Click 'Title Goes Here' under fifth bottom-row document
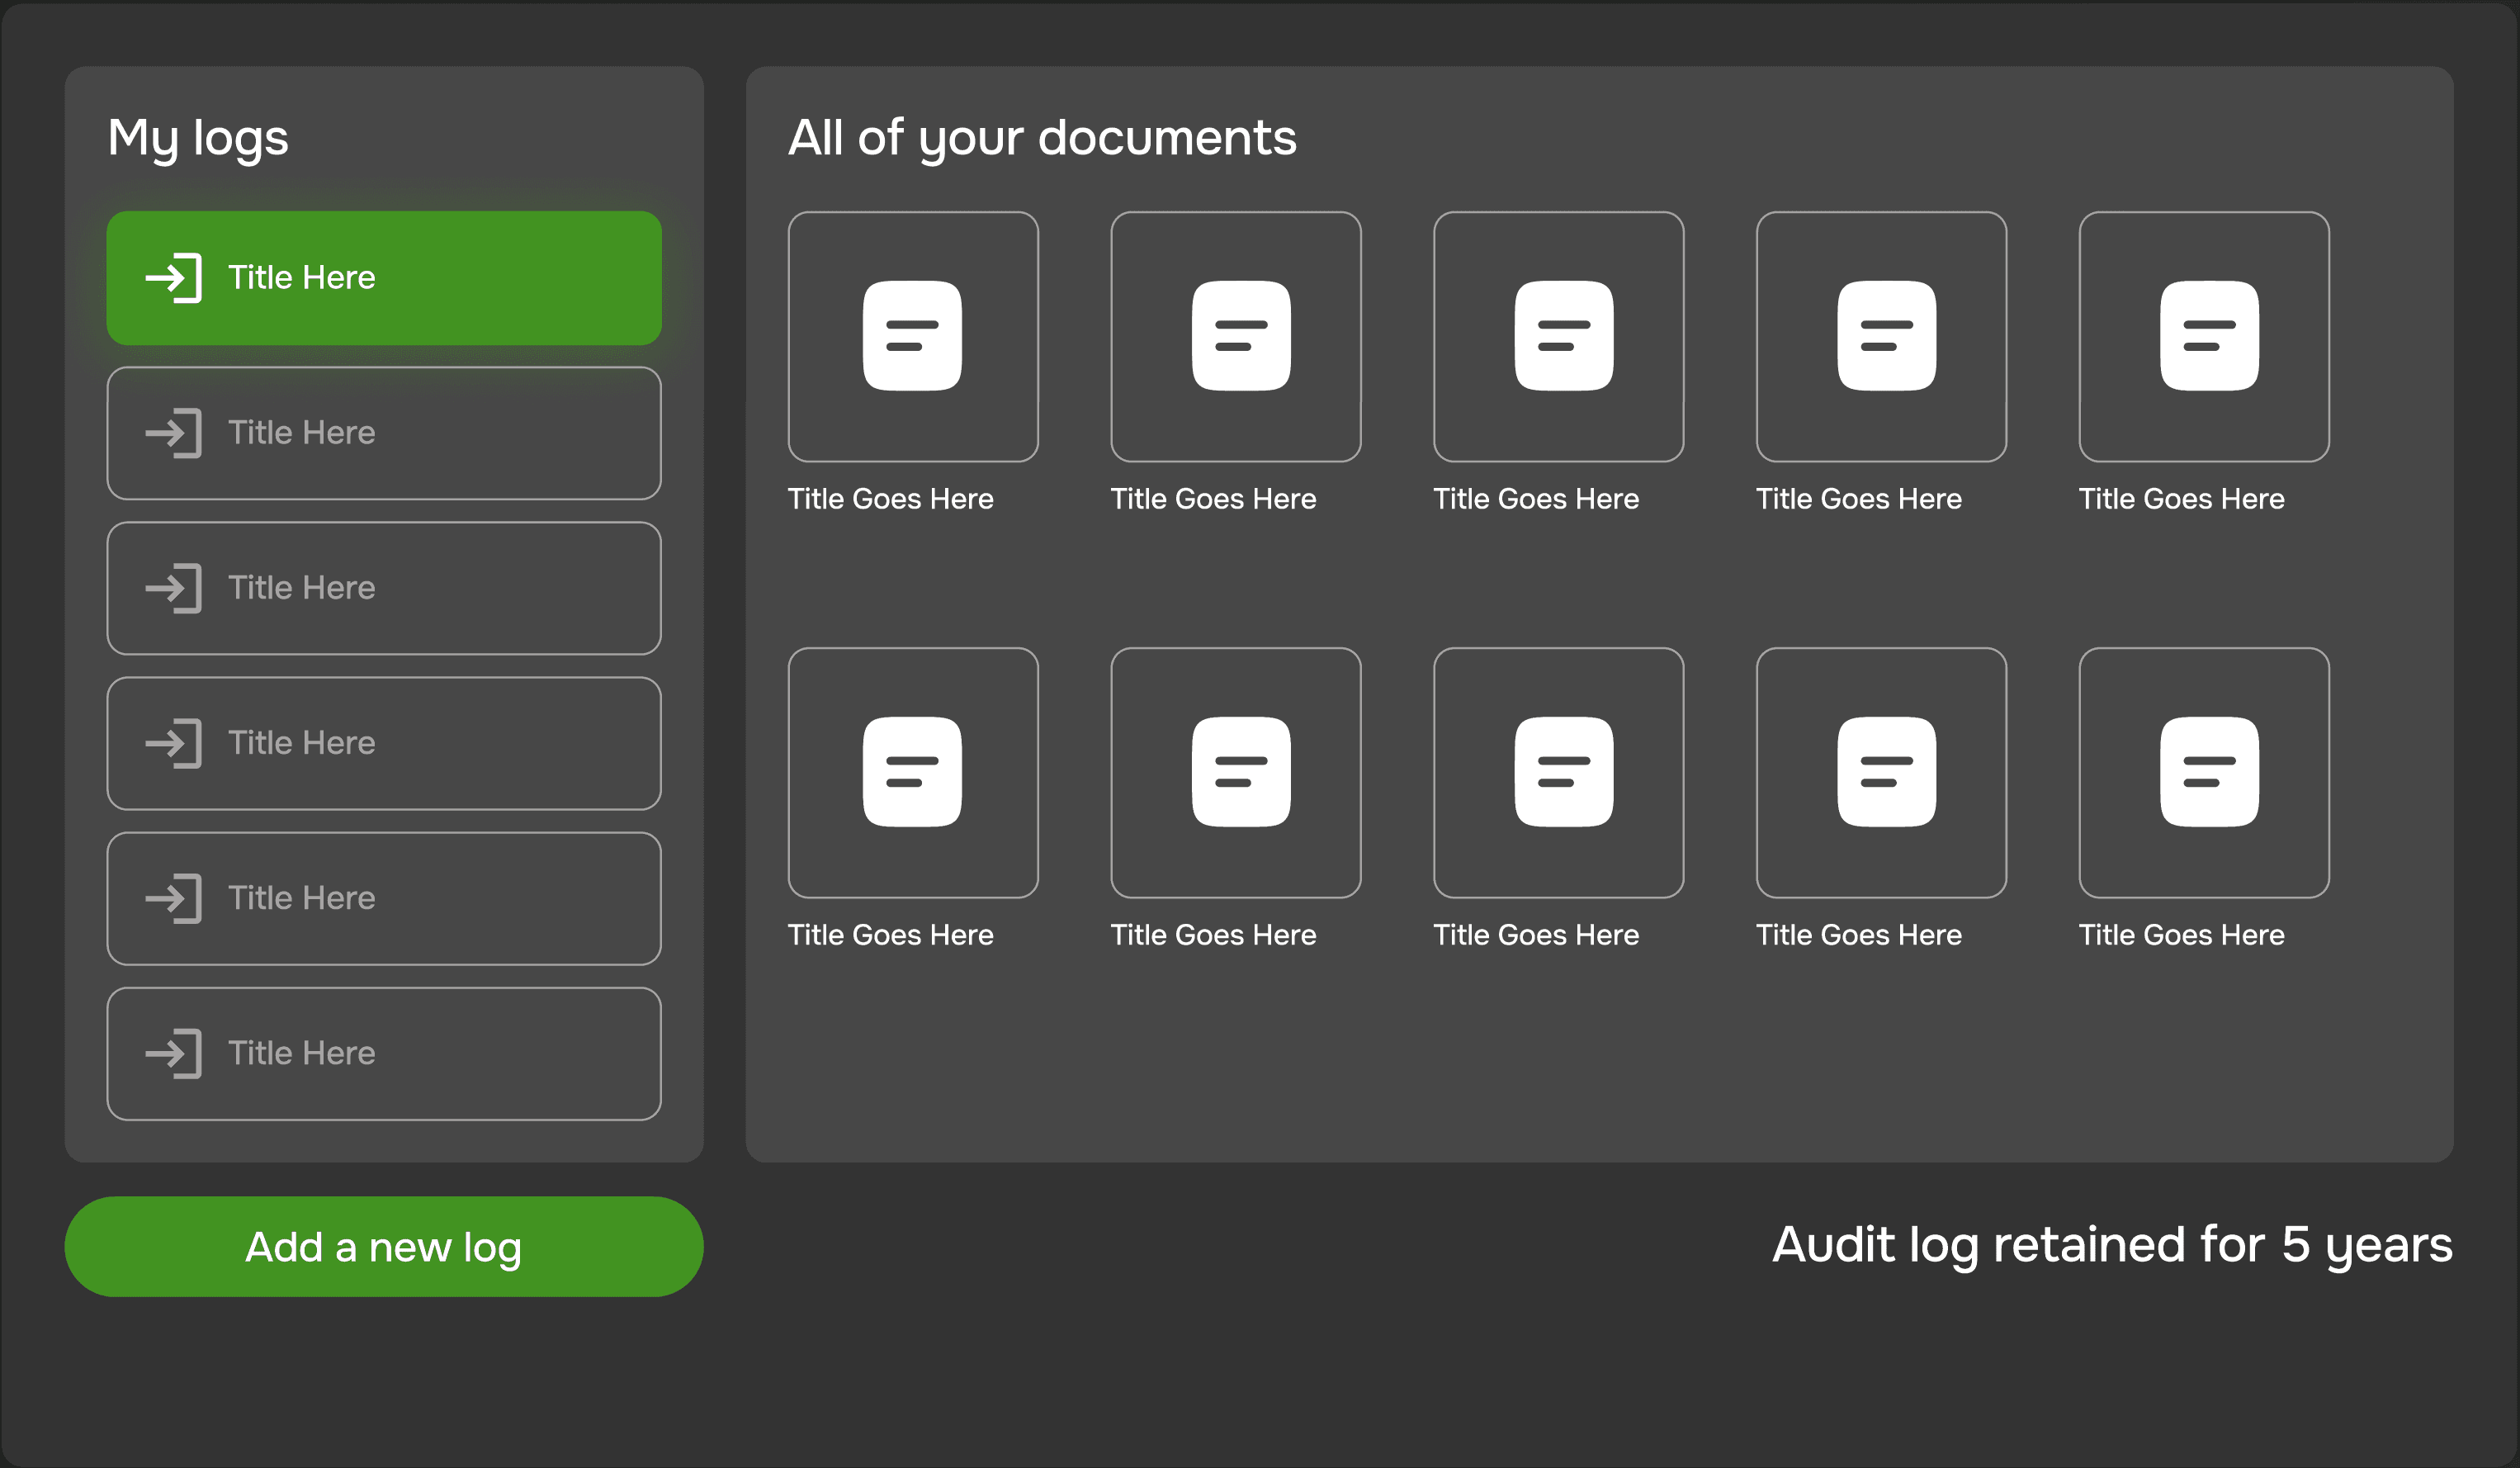 [x=2183, y=935]
